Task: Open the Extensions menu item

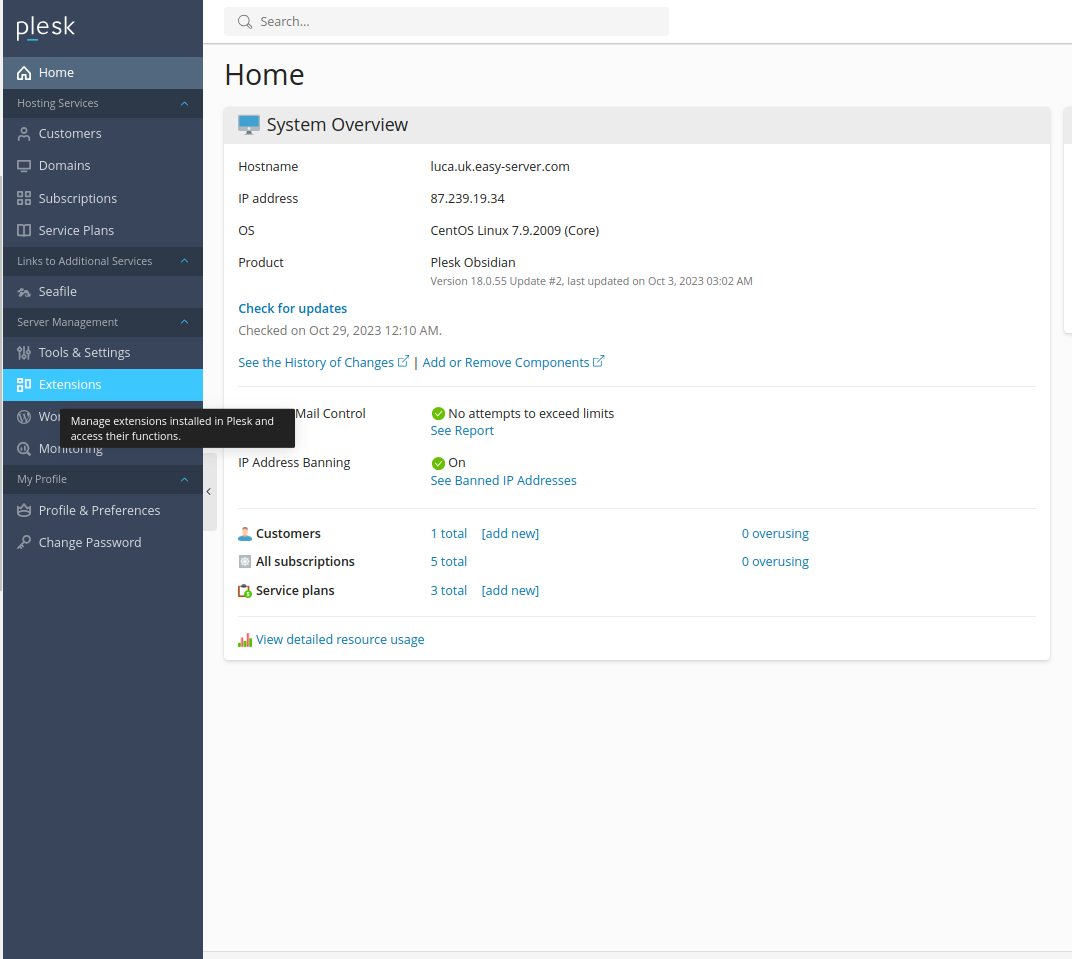Action: coord(70,385)
